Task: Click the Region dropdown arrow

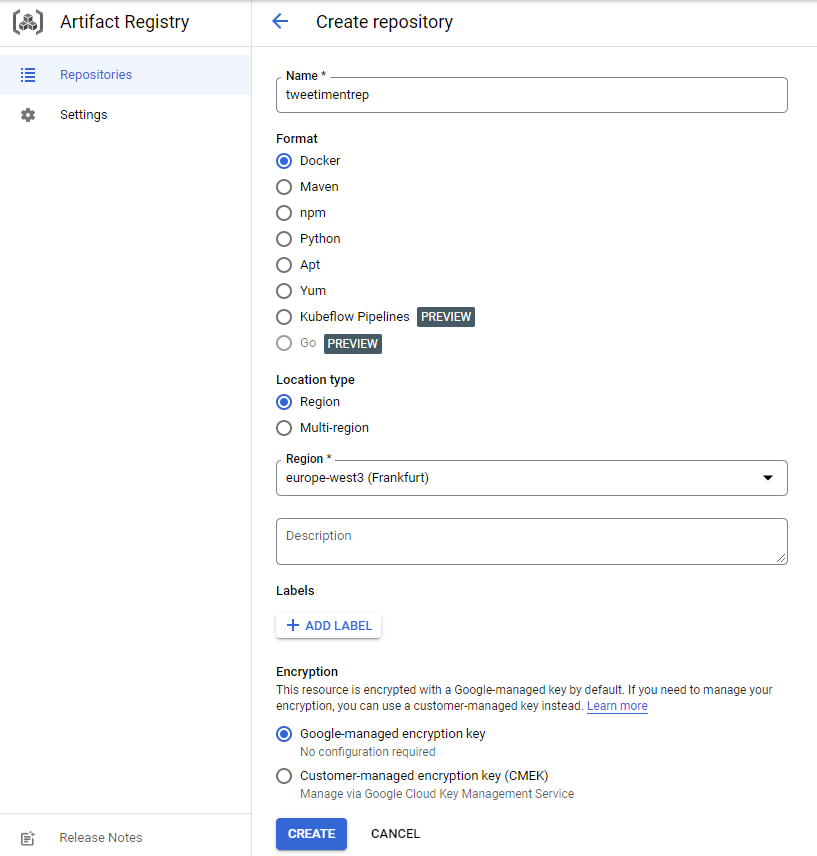Action: coord(768,478)
